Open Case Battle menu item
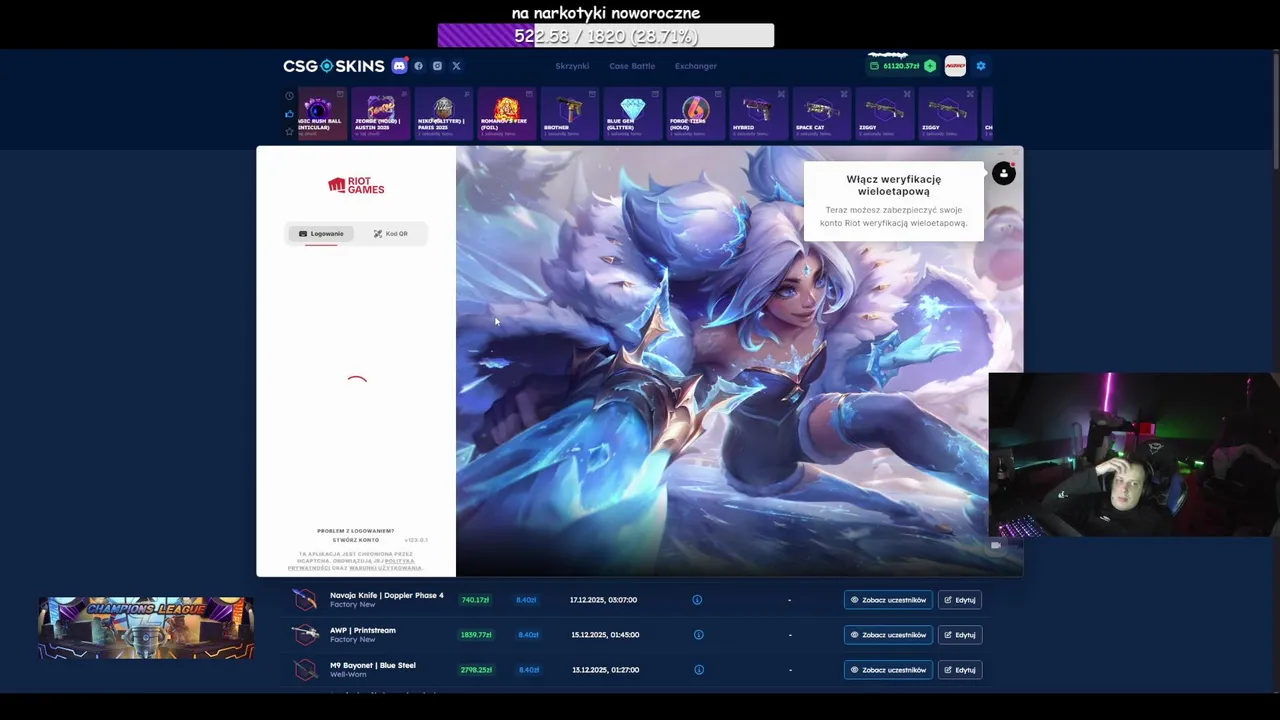Image resolution: width=1280 pixels, height=720 pixels. pos(632,66)
